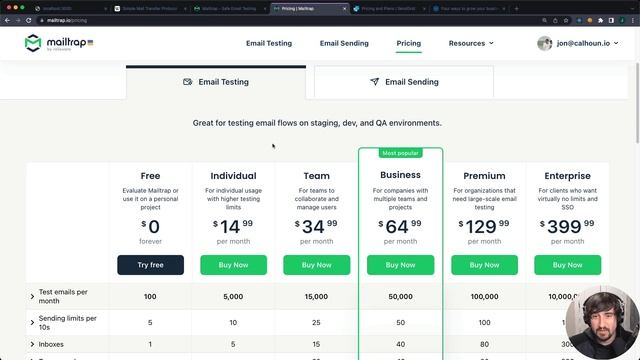
Task: Buy the Business plan
Action: [x=400, y=265]
